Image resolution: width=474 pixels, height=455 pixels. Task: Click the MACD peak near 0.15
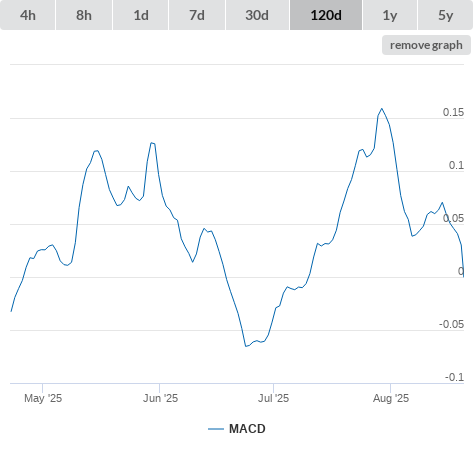[x=382, y=109]
